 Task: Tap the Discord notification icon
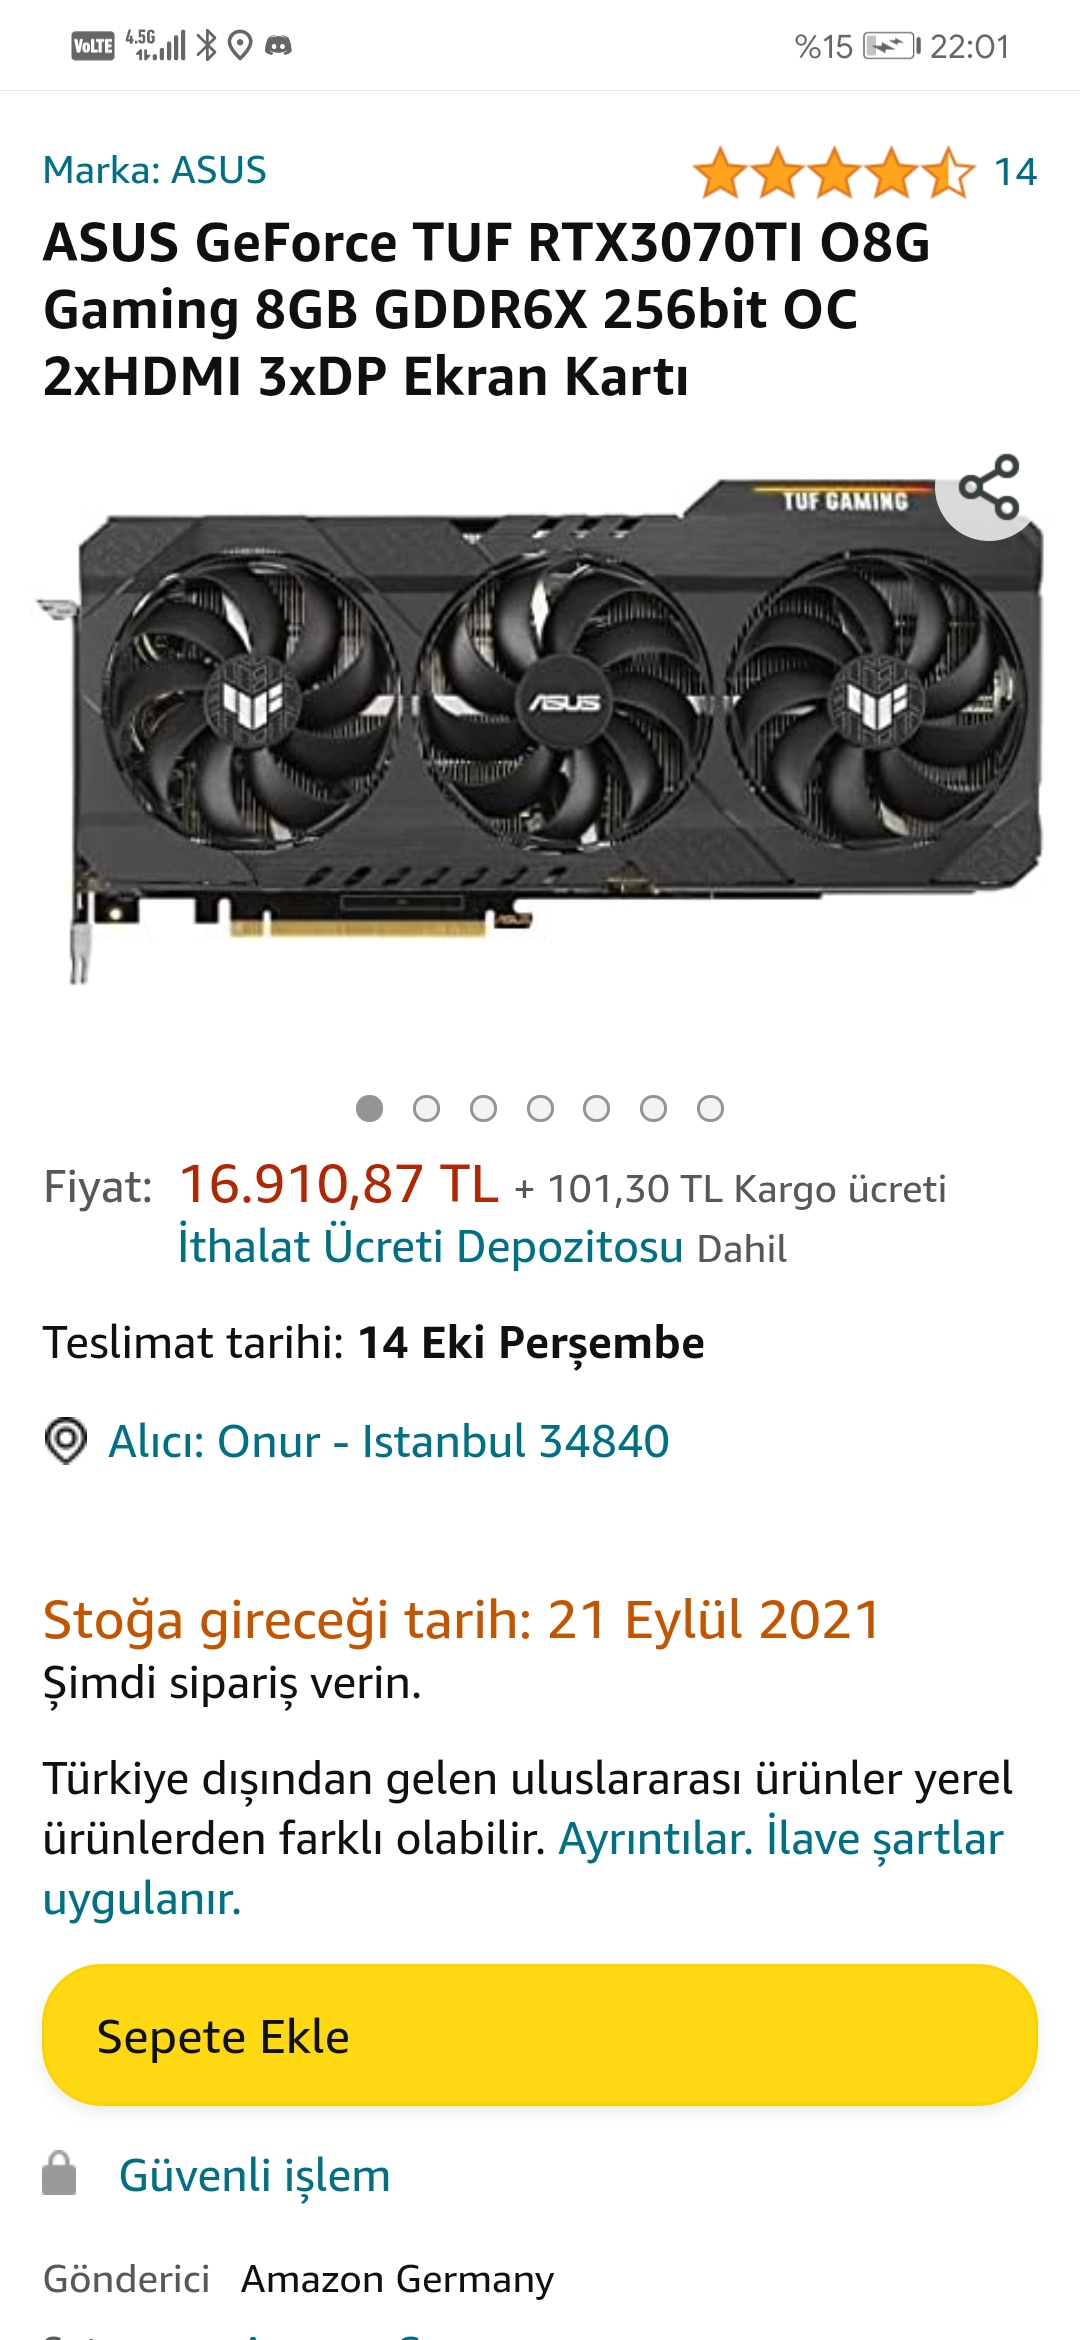(x=278, y=46)
